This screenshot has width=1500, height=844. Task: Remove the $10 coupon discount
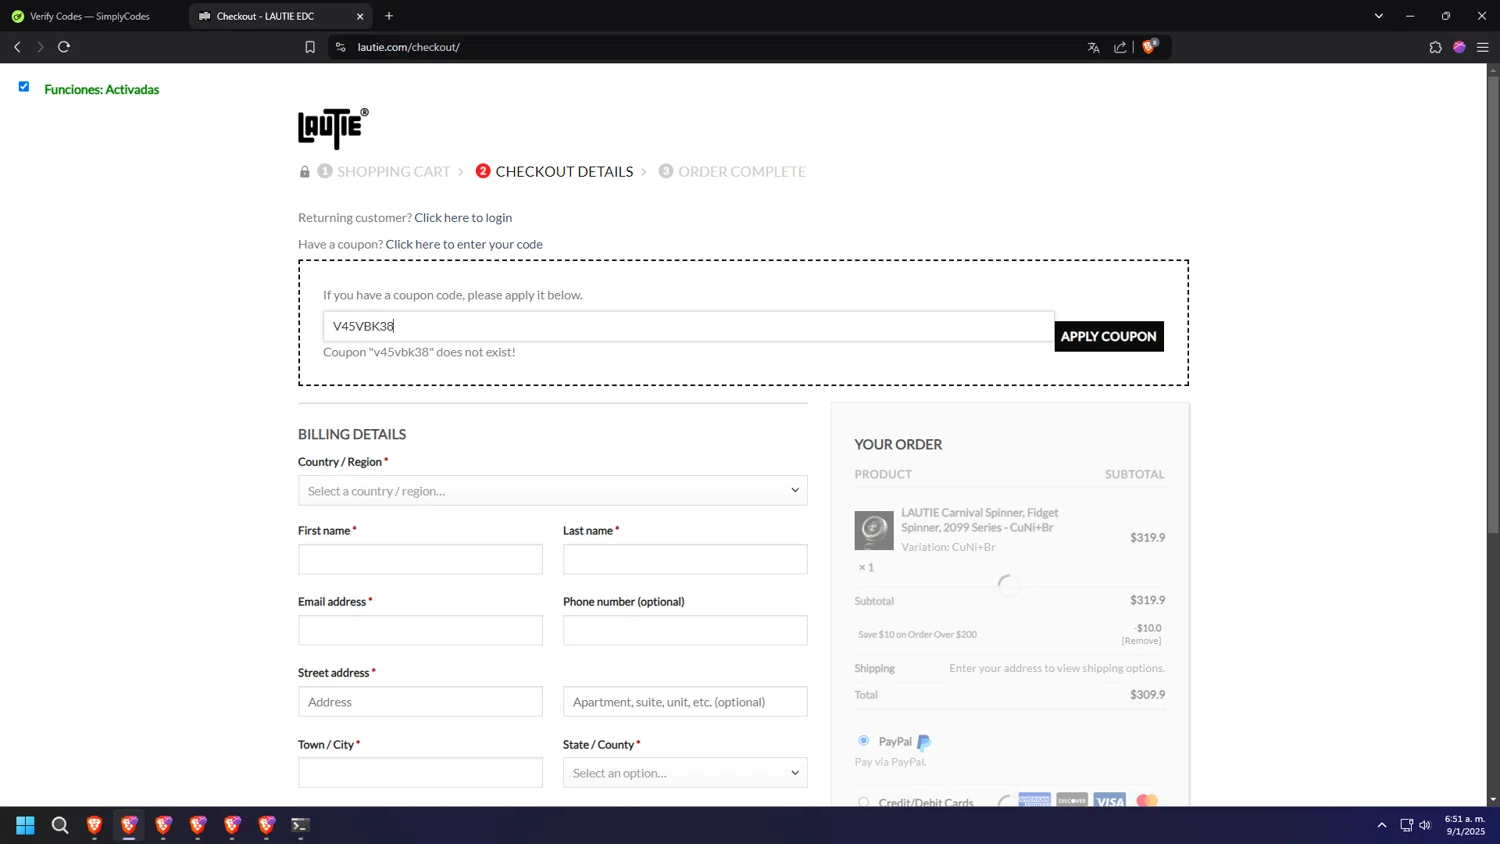pos(1141,641)
